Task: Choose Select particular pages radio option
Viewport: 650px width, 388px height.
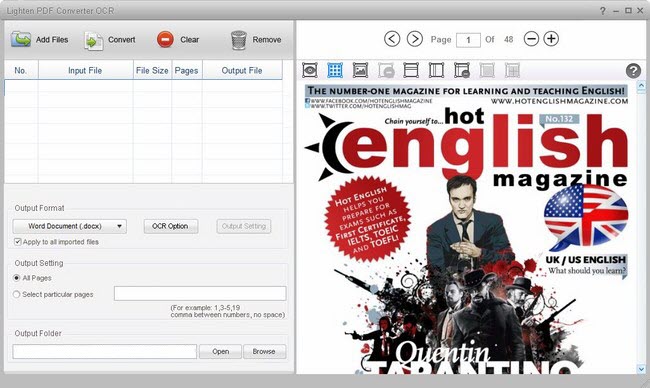Action: 17,294
